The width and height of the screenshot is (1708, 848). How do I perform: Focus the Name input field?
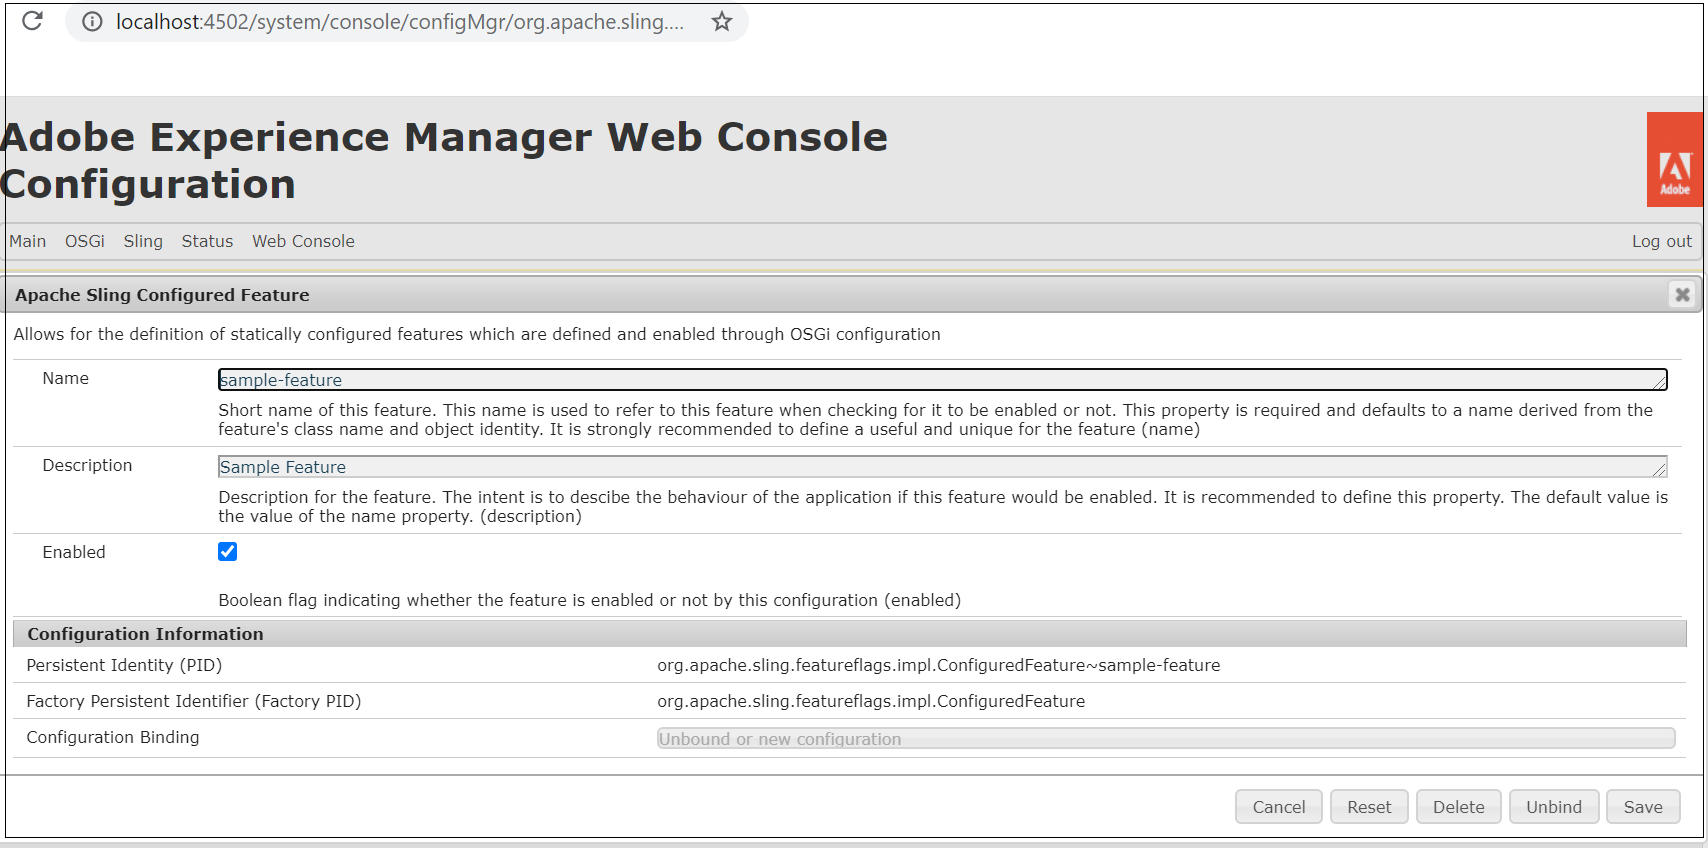point(943,380)
